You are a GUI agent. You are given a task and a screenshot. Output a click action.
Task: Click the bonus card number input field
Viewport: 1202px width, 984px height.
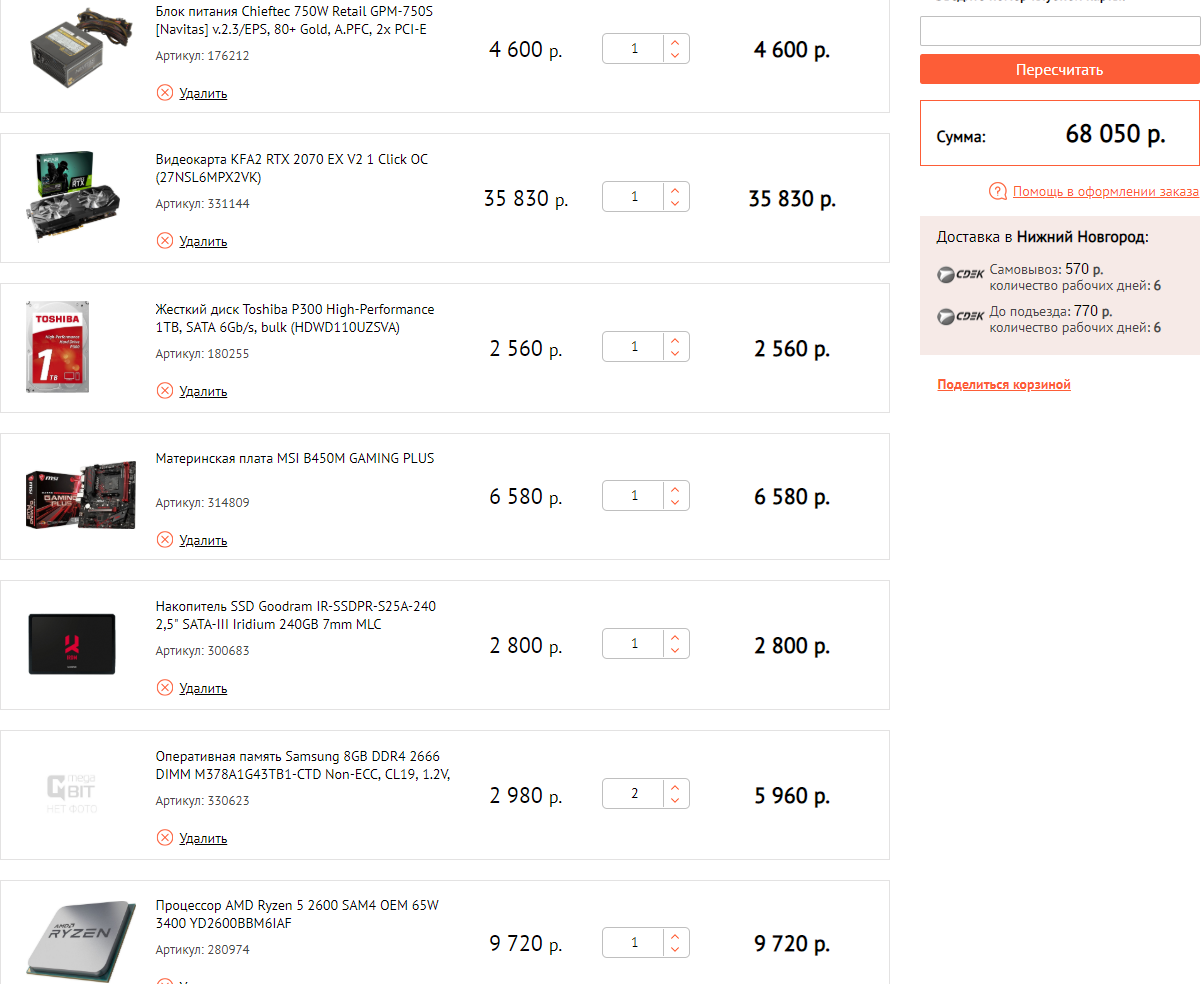(x=1059, y=31)
